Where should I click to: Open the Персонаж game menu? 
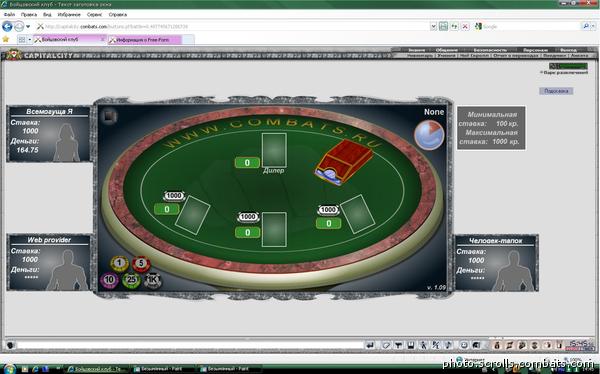click(535, 50)
